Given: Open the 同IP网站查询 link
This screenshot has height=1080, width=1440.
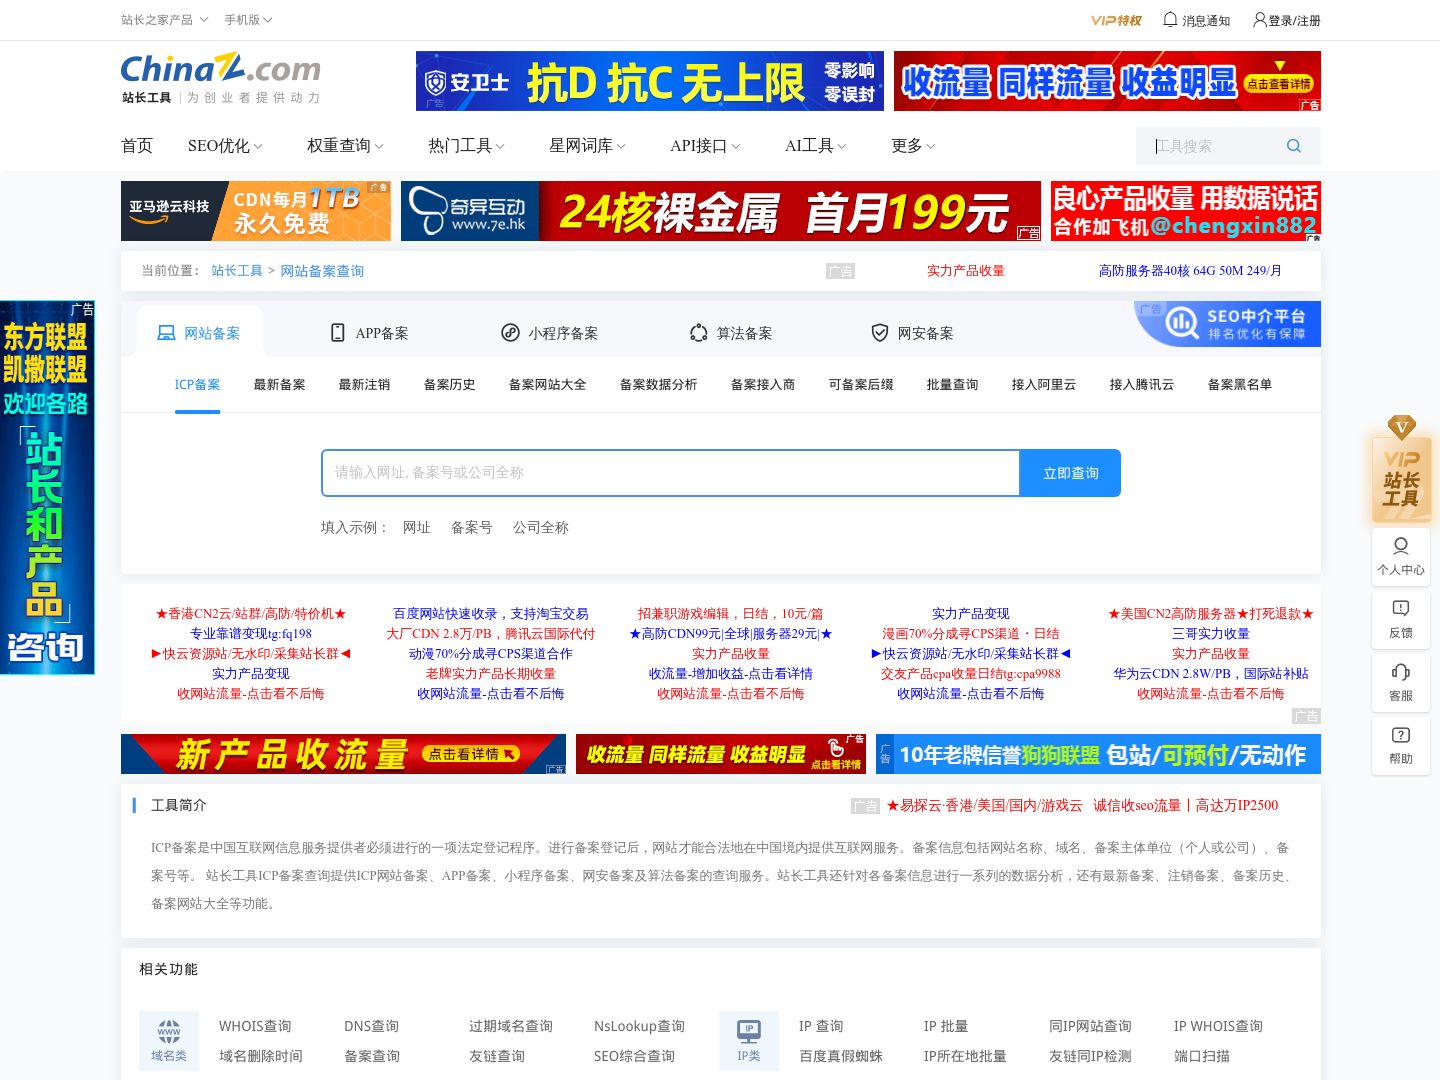Looking at the screenshot, I should click(1090, 1026).
